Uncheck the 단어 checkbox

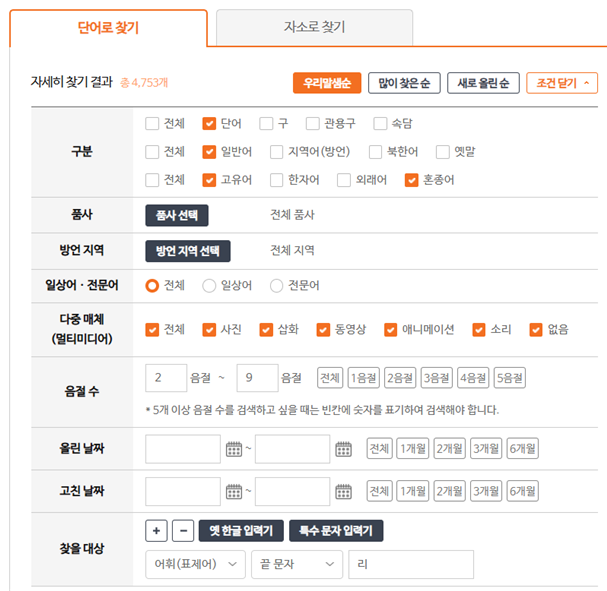[x=209, y=124]
